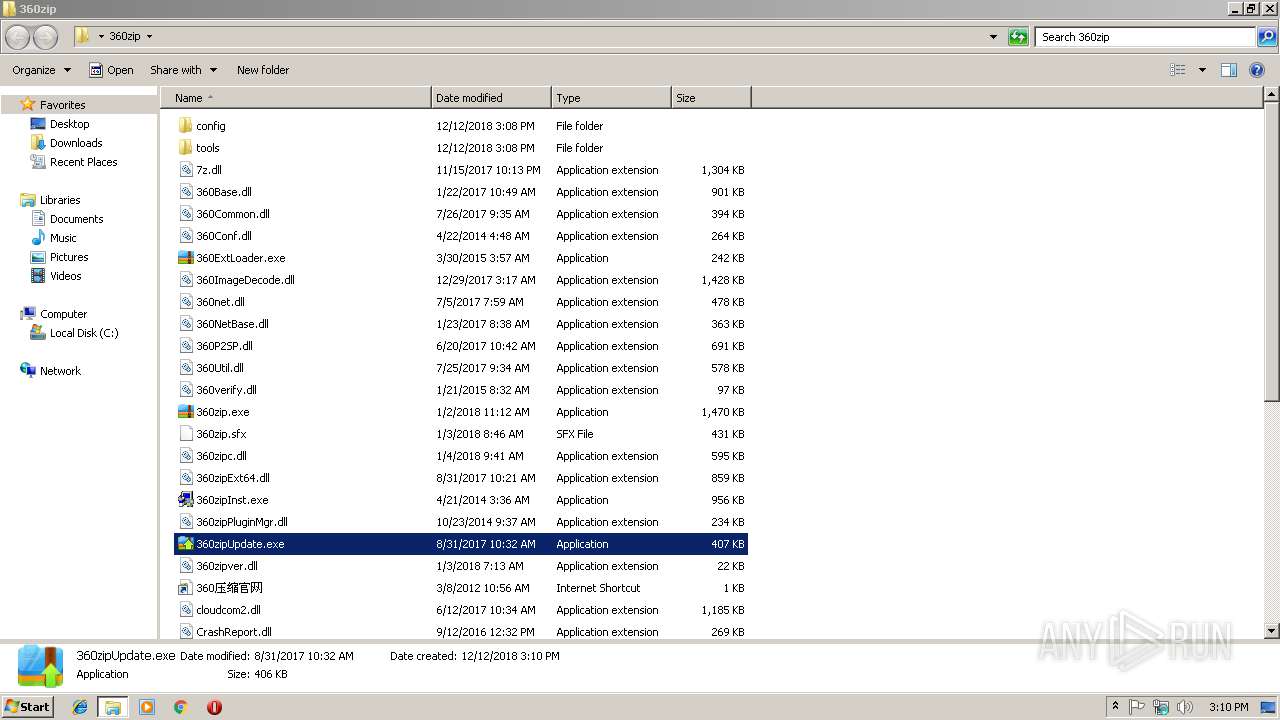Open the view options dropdown arrow
Image resolution: width=1280 pixels, height=720 pixels.
(1202, 70)
